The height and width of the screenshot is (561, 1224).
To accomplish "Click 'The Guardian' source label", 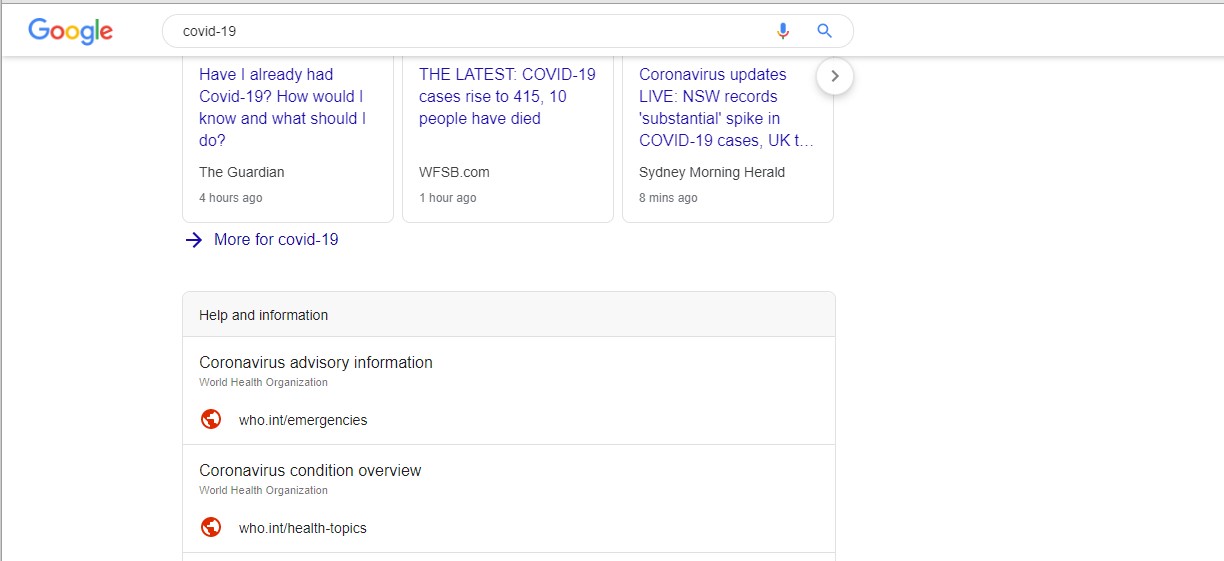I will 242,172.
